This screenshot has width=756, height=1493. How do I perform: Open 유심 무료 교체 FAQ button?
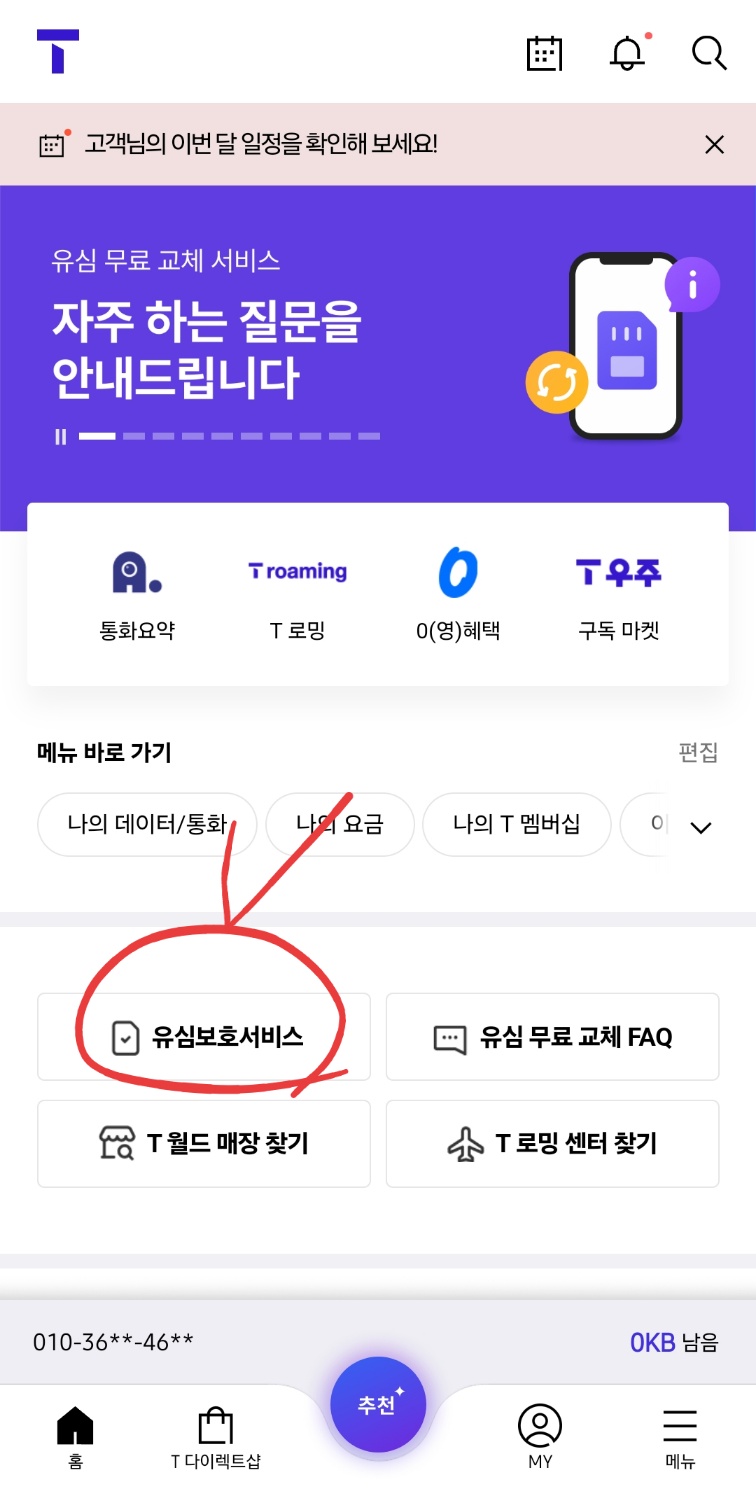pos(552,1037)
